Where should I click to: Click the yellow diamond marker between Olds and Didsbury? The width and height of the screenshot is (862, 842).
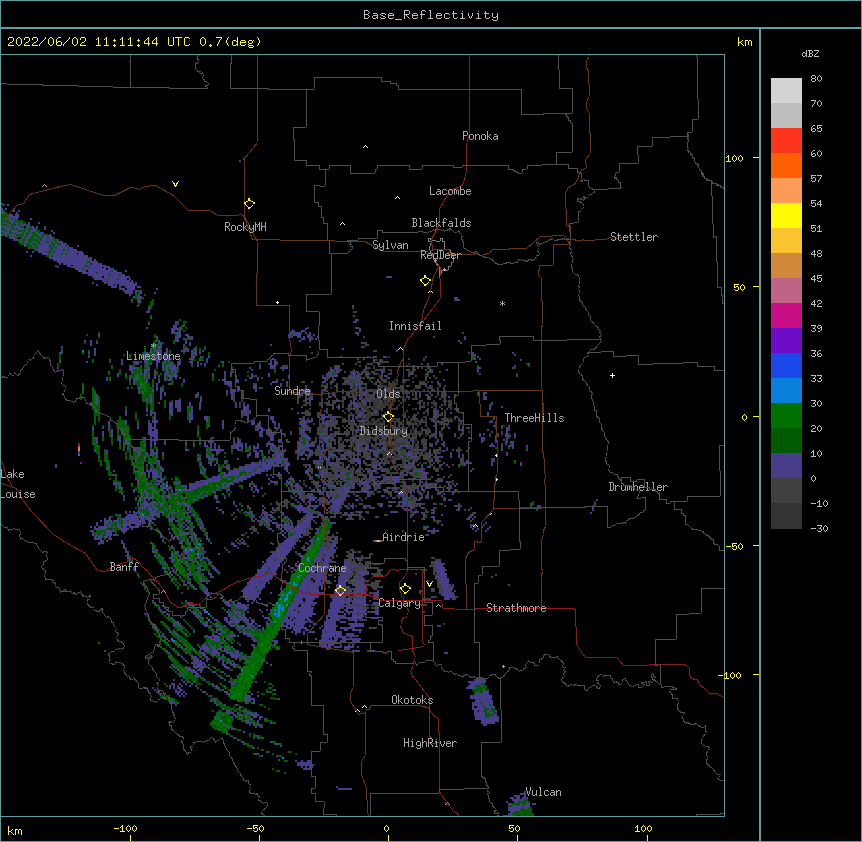[388, 417]
